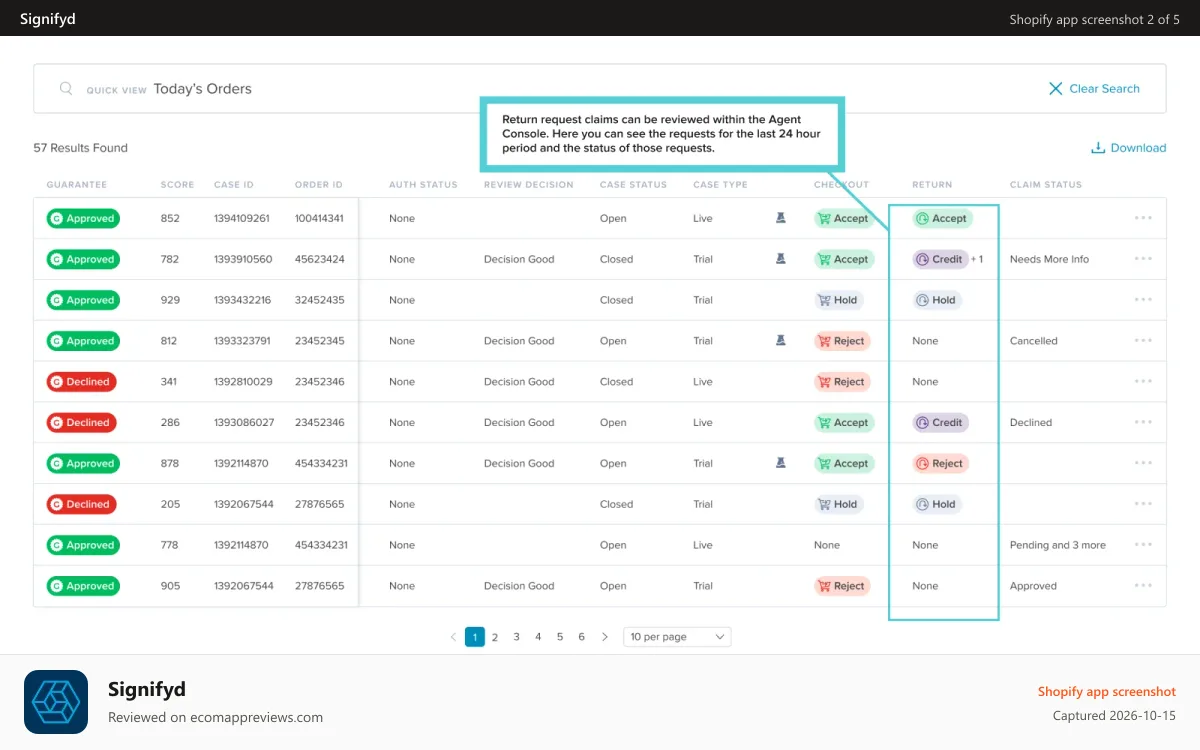Sort by the Case ID column header
The image size is (1200, 750).
click(x=234, y=185)
